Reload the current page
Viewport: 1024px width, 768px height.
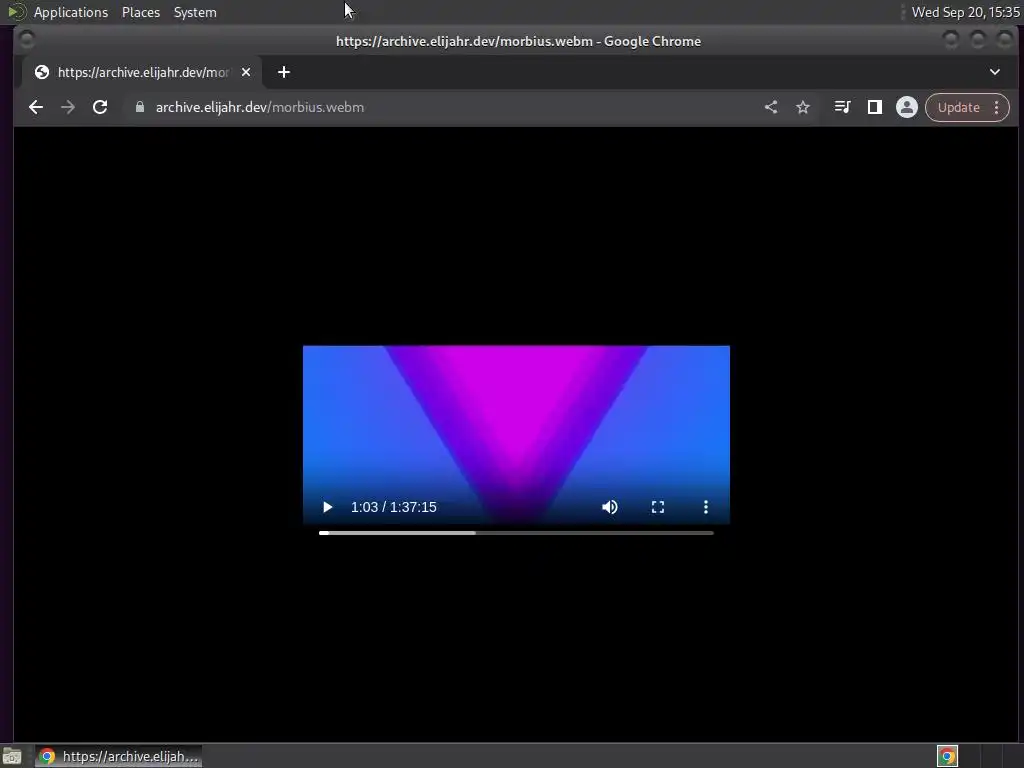100,107
